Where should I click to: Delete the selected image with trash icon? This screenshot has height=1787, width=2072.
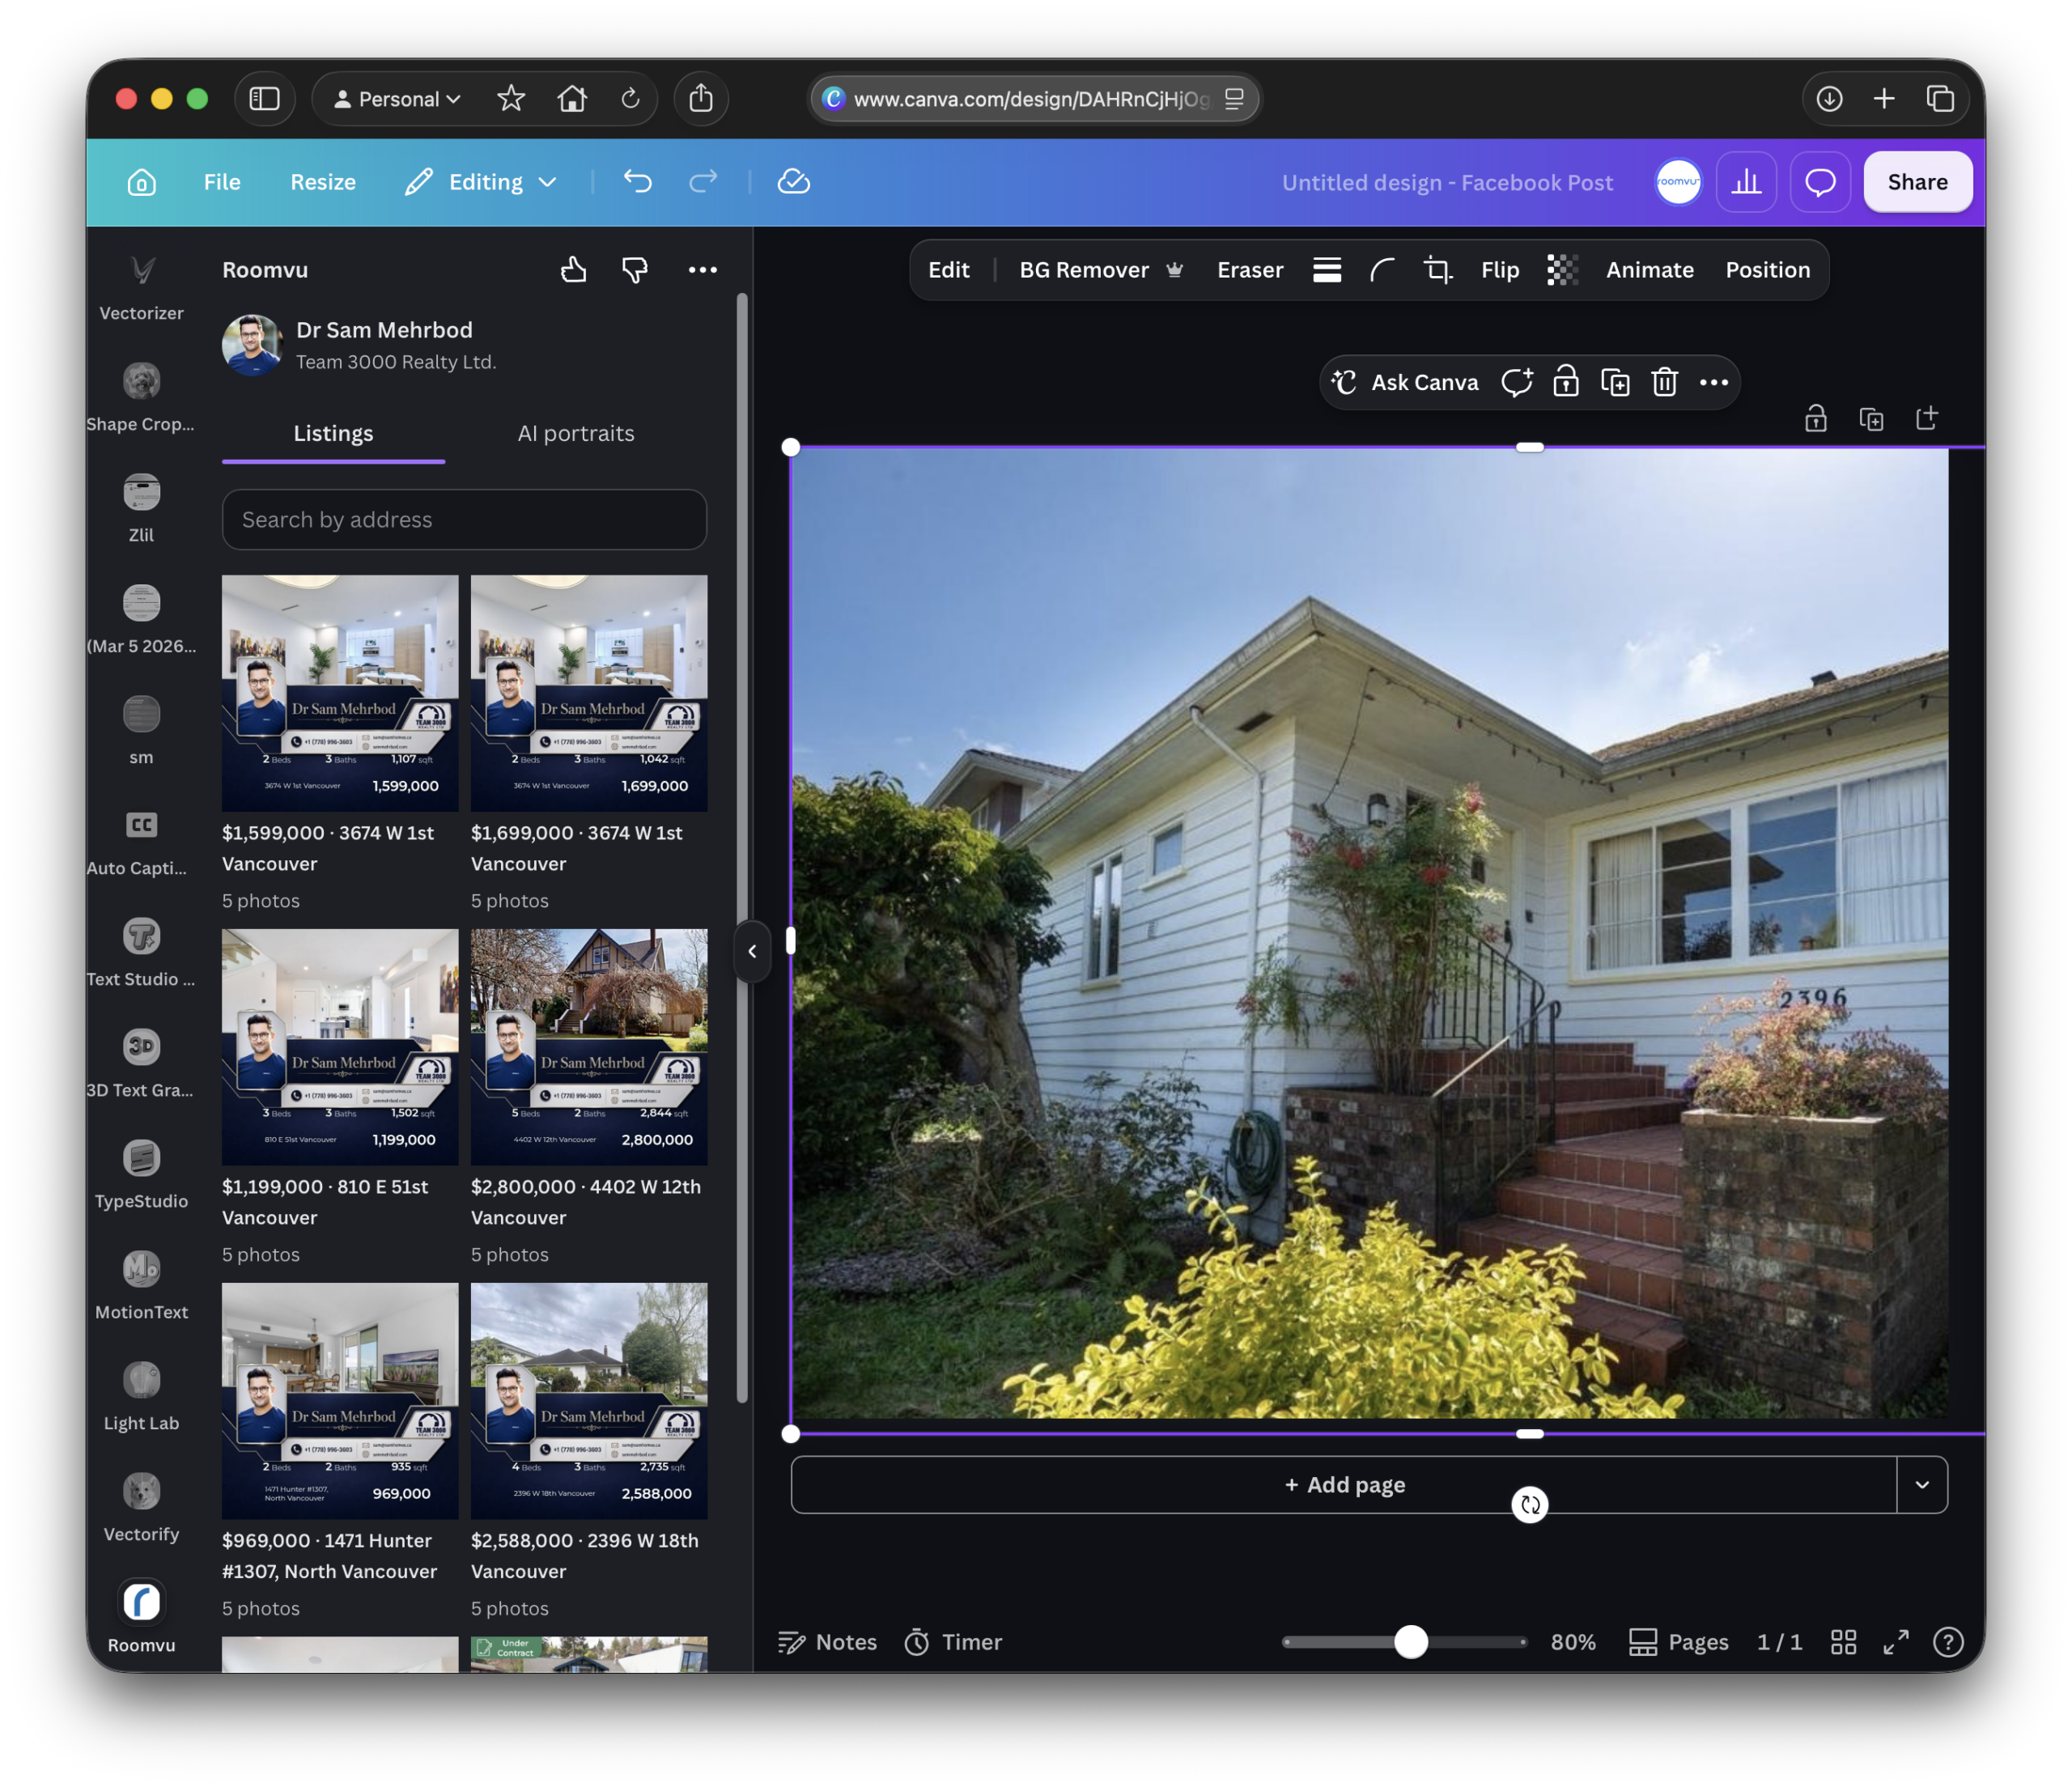coord(1665,382)
